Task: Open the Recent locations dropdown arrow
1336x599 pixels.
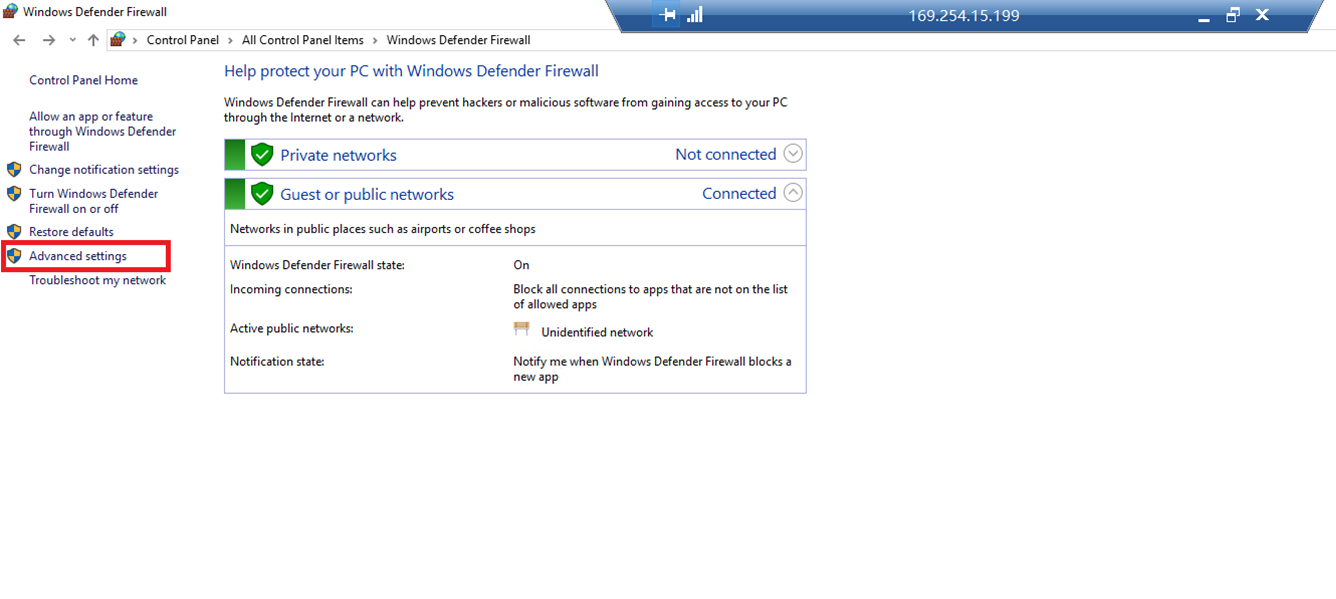Action: click(x=72, y=40)
